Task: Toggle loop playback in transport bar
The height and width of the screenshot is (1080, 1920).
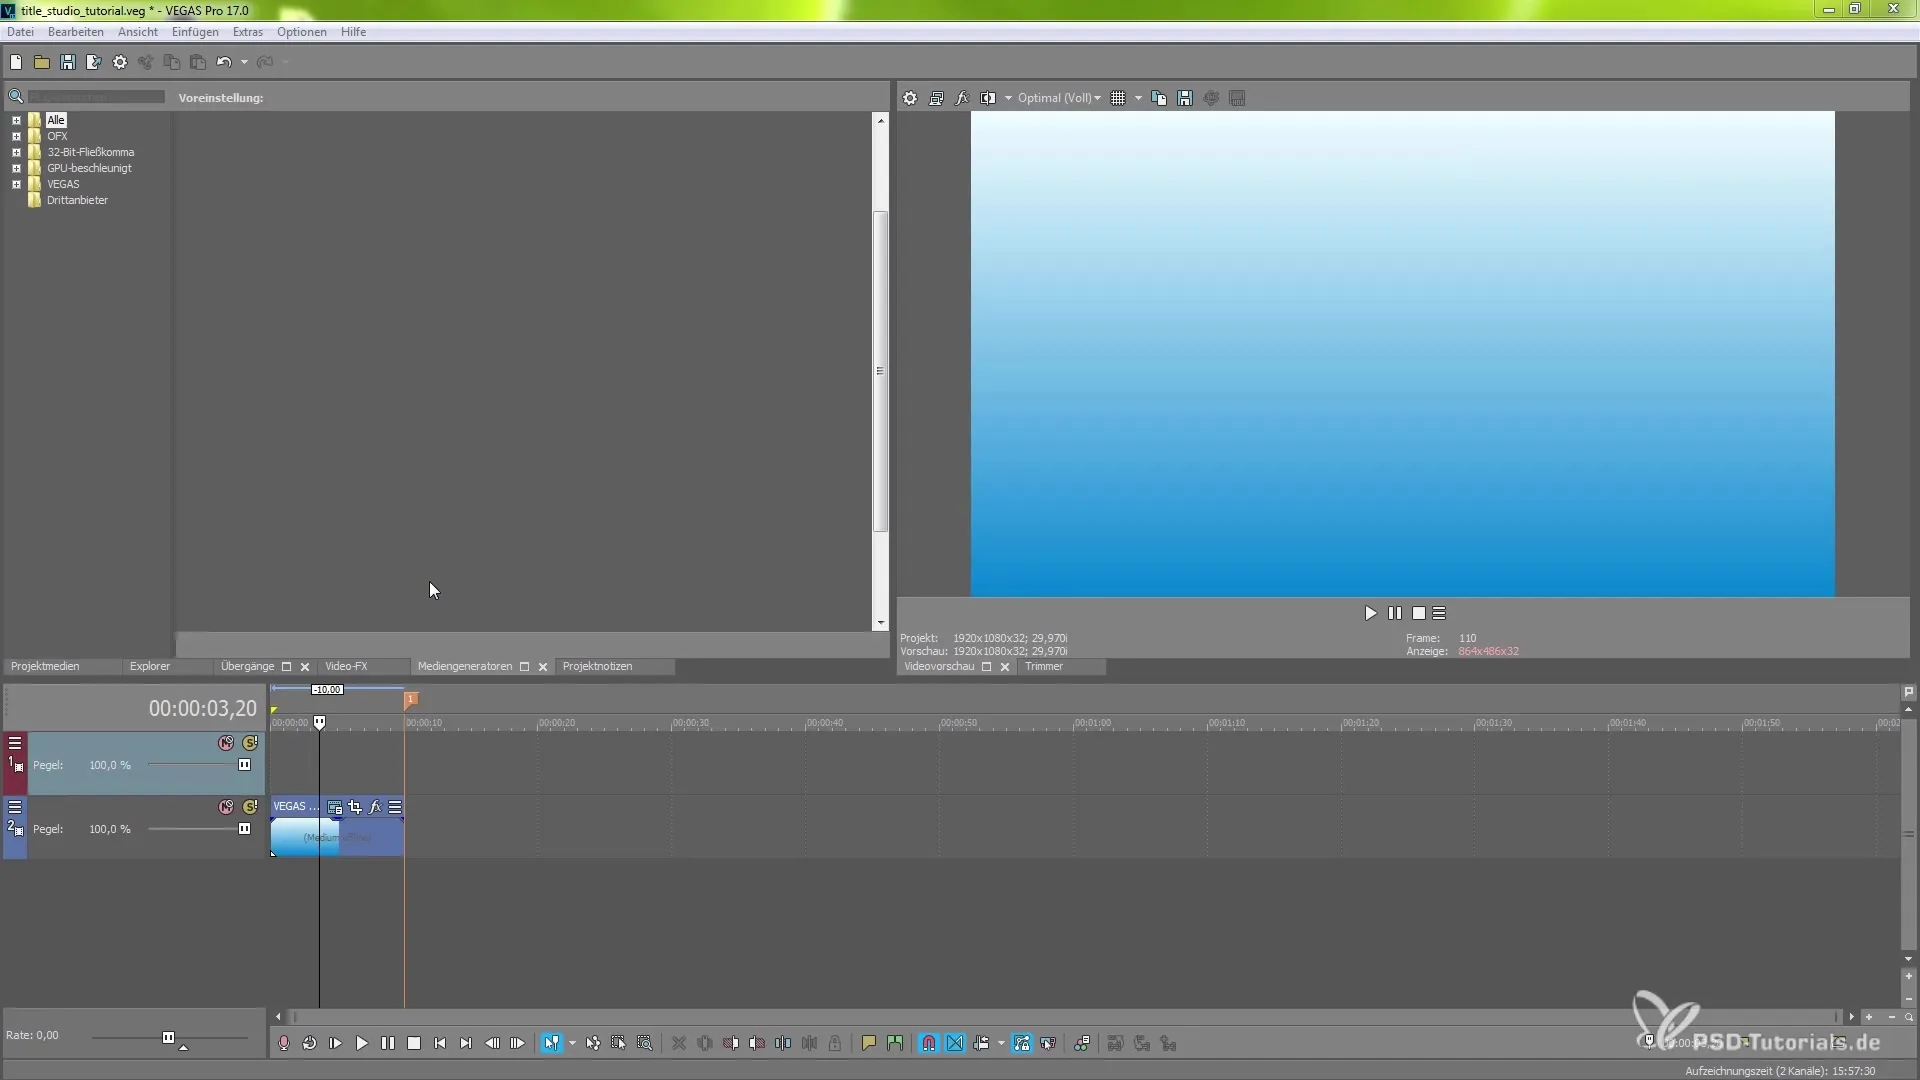Action: 310,1043
